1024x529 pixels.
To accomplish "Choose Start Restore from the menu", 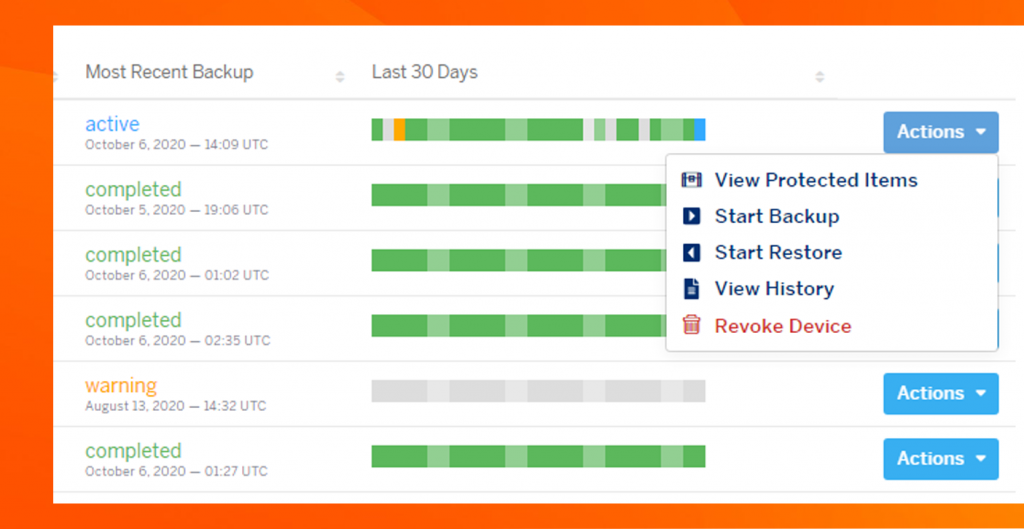I will (778, 252).
